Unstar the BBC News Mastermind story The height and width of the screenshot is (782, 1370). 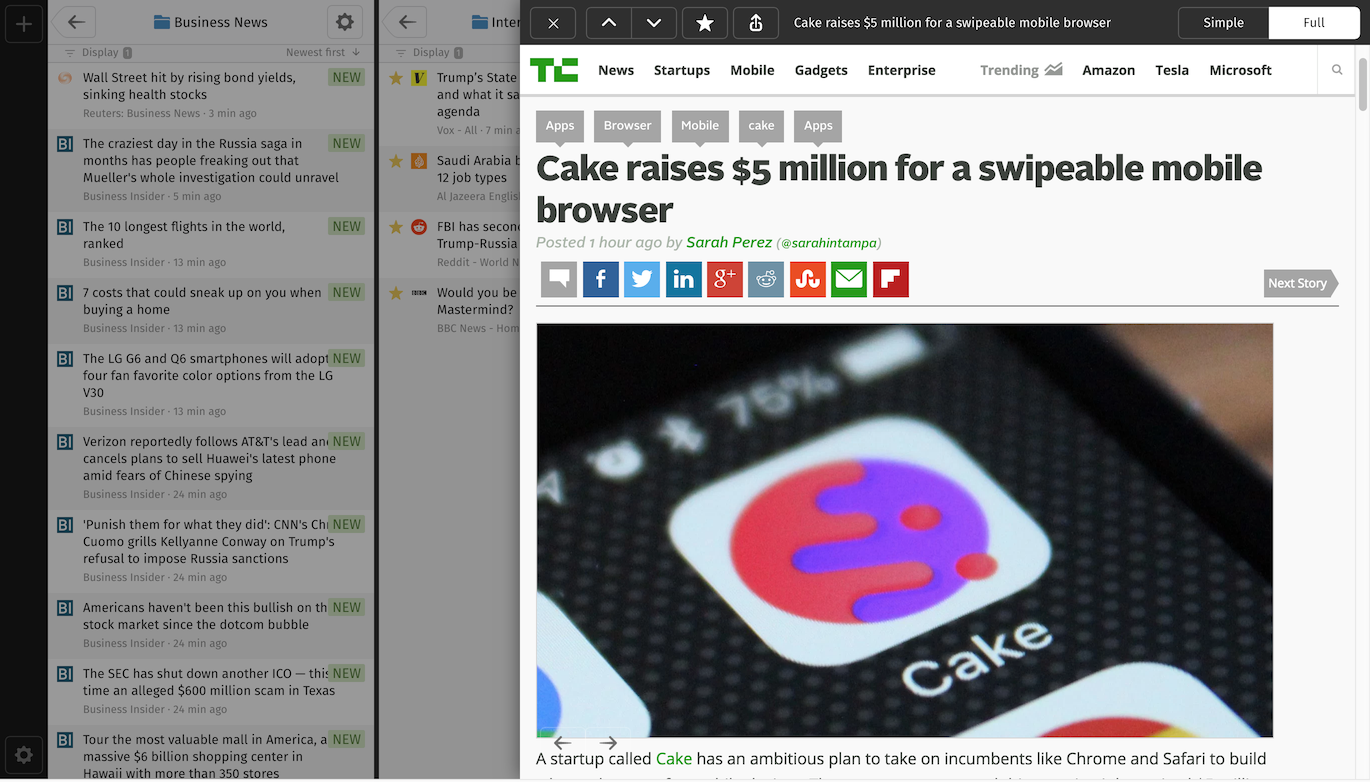396,293
